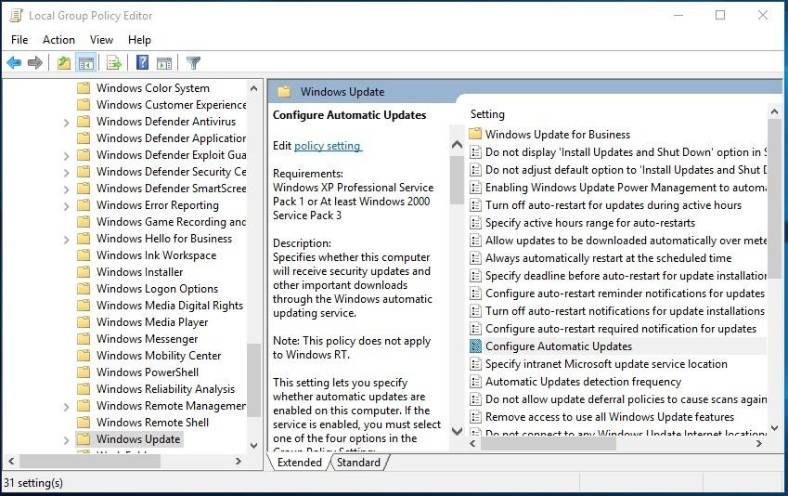Select Windows Mobility Center tree folder
This screenshot has height=496, width=788.
pyautogui.click(x=158, y=355)
